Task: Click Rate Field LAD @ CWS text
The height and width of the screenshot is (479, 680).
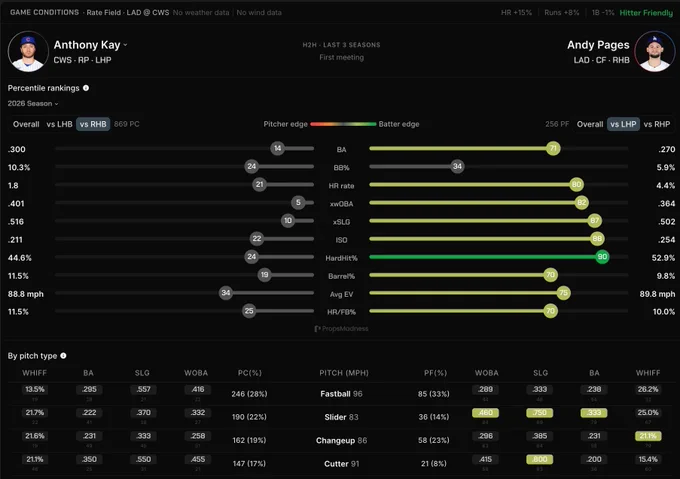Action: pyautogui.click(x=128, y=13)
